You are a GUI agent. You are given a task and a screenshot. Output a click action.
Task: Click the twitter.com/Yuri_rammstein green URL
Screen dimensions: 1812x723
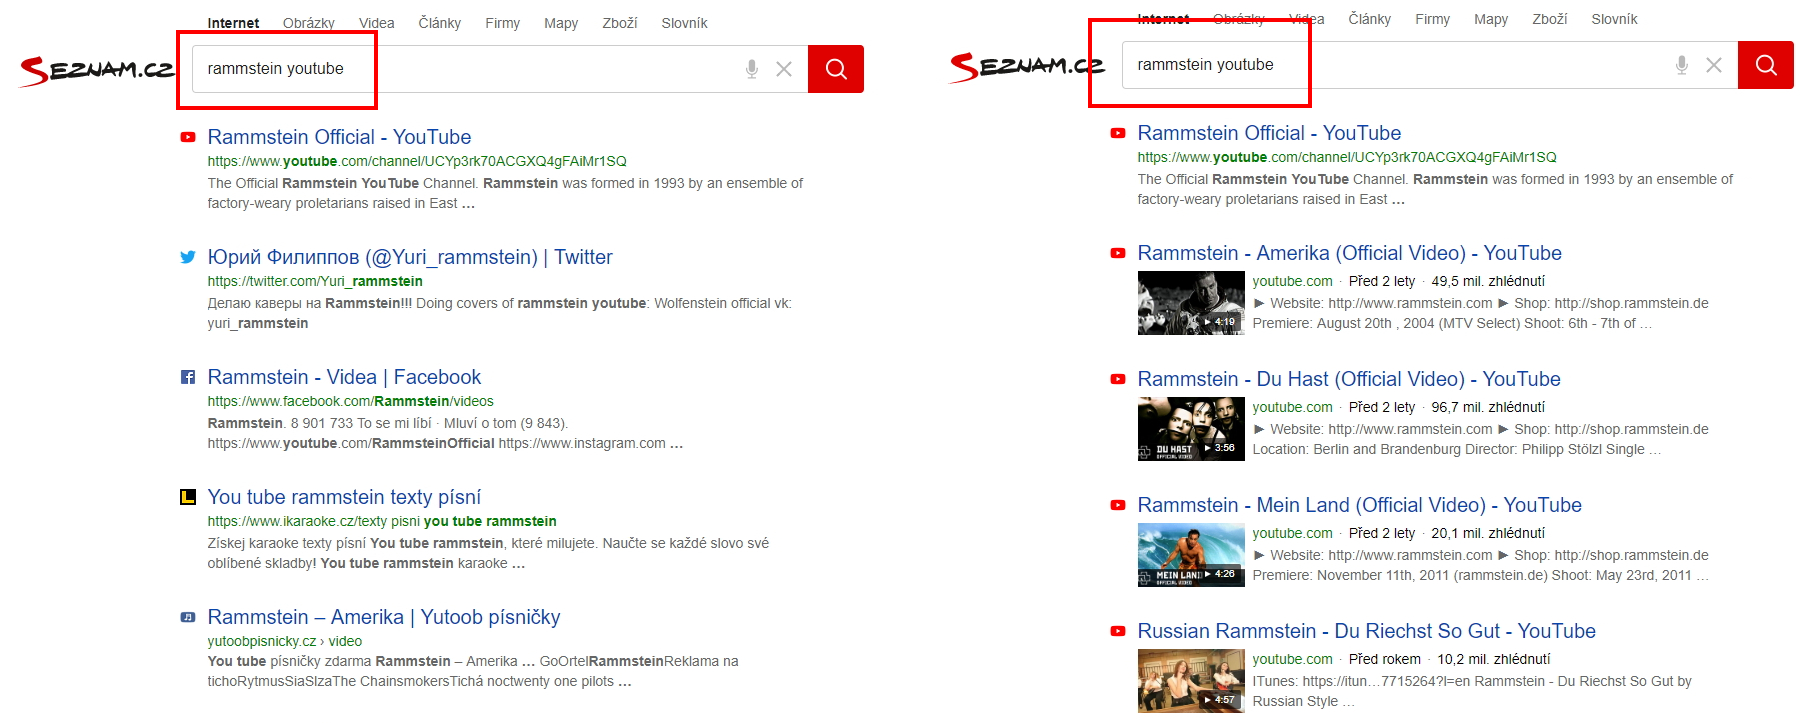[315, 281]
